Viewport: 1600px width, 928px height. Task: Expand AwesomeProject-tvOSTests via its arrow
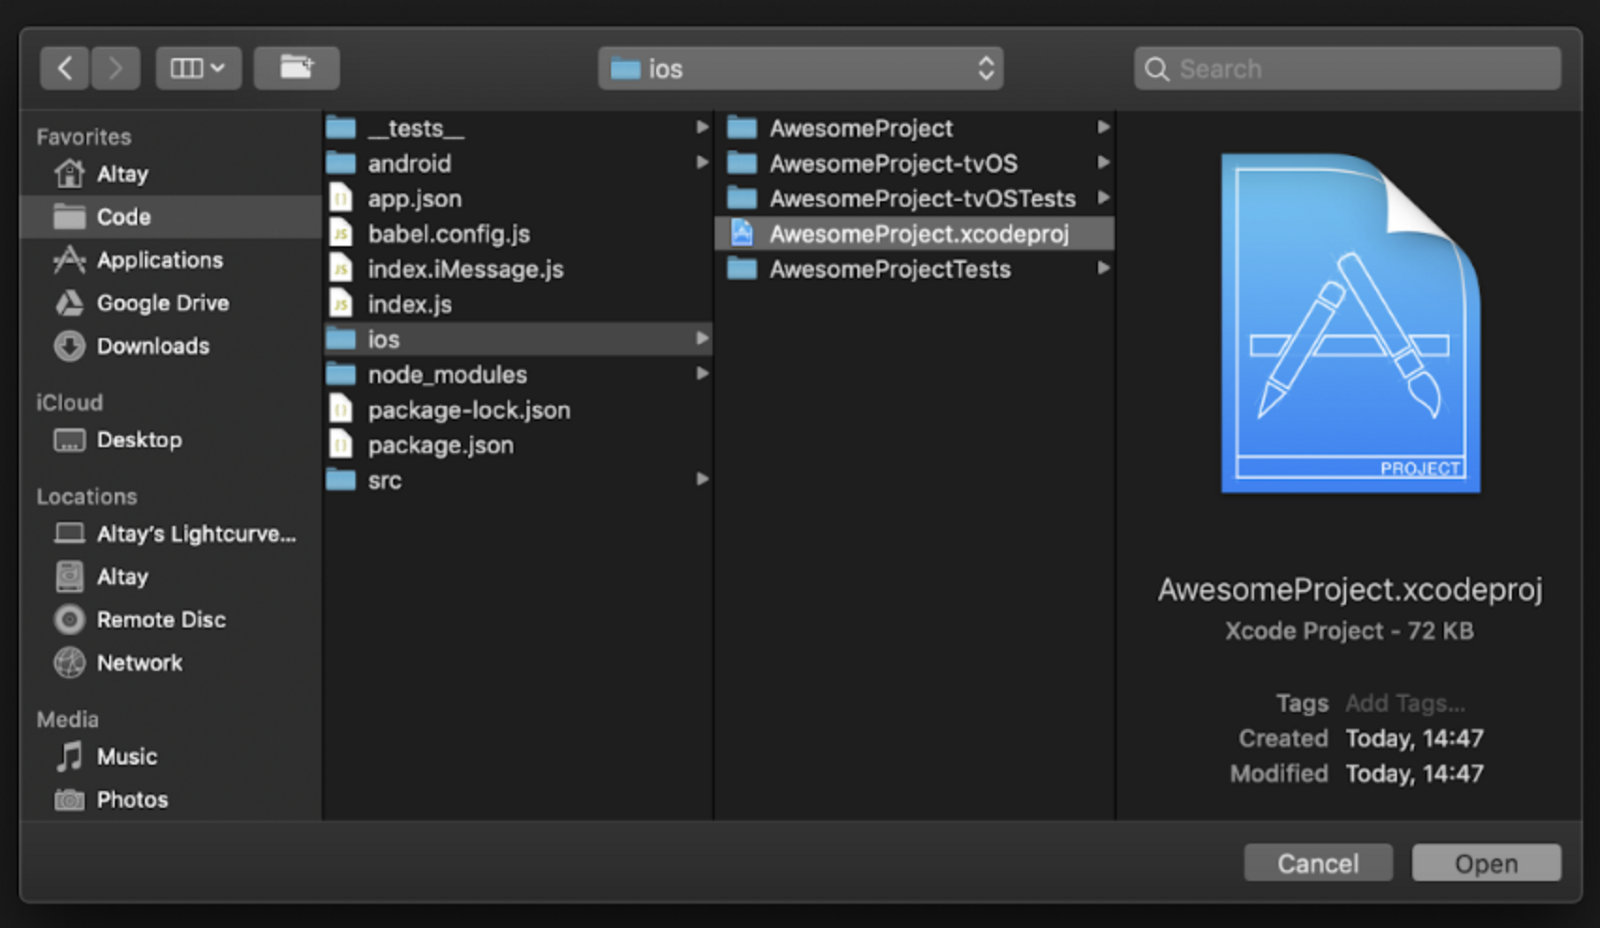click(x=1103, y=197)
